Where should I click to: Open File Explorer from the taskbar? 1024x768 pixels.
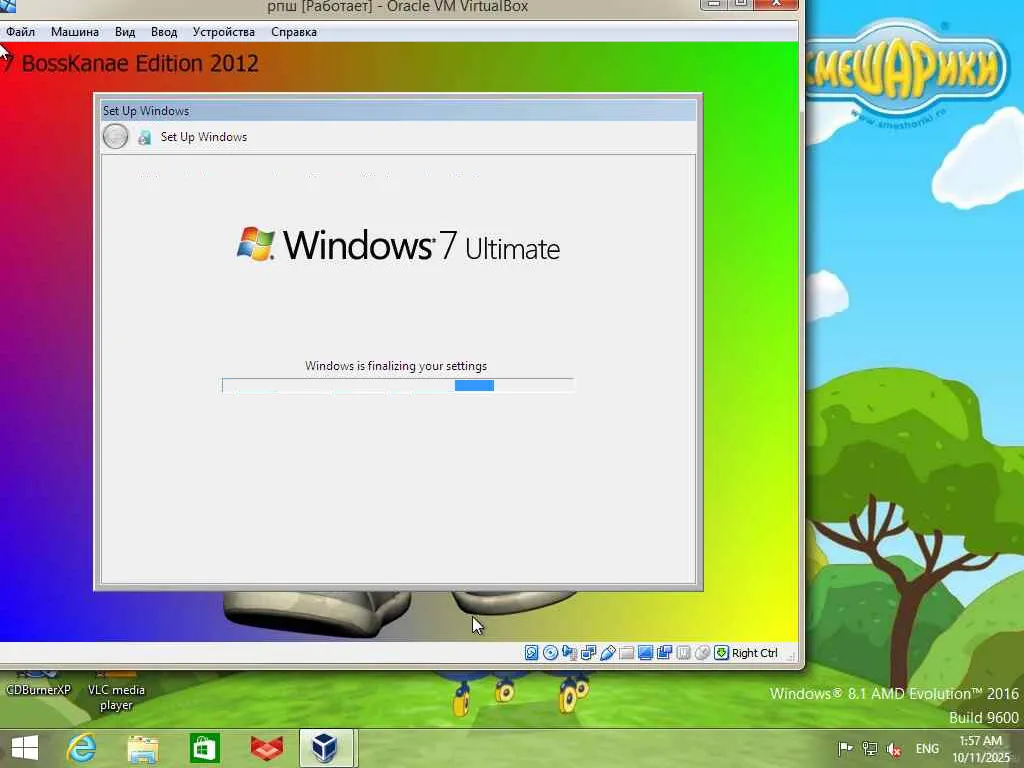(x=143, y=748)
